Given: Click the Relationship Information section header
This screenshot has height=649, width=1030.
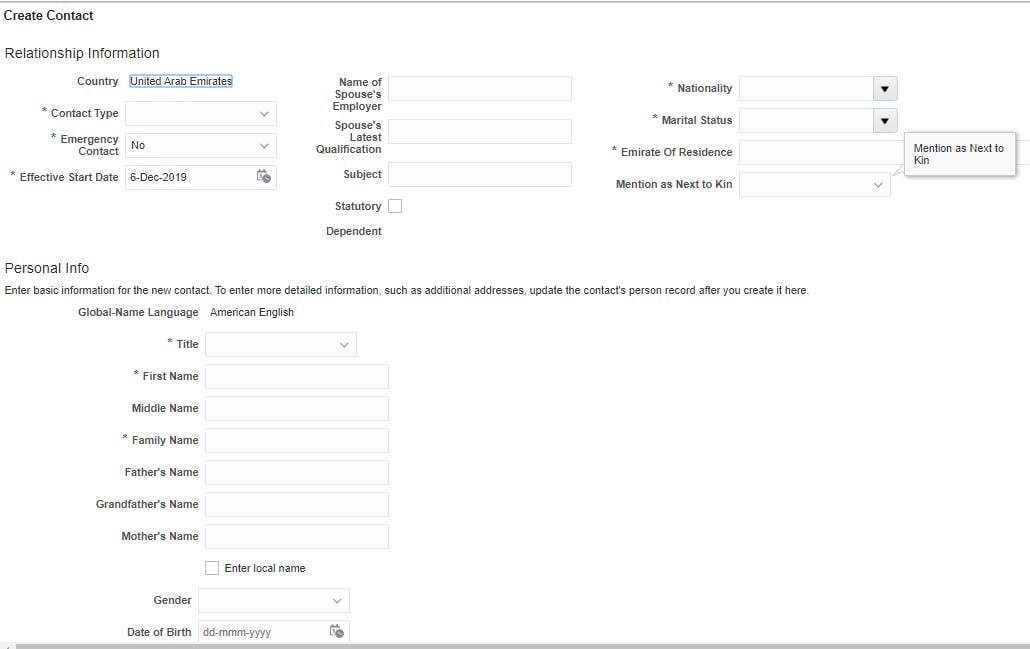Looking at the screenshot, I should pyautogui.click(x=82, y=53).
